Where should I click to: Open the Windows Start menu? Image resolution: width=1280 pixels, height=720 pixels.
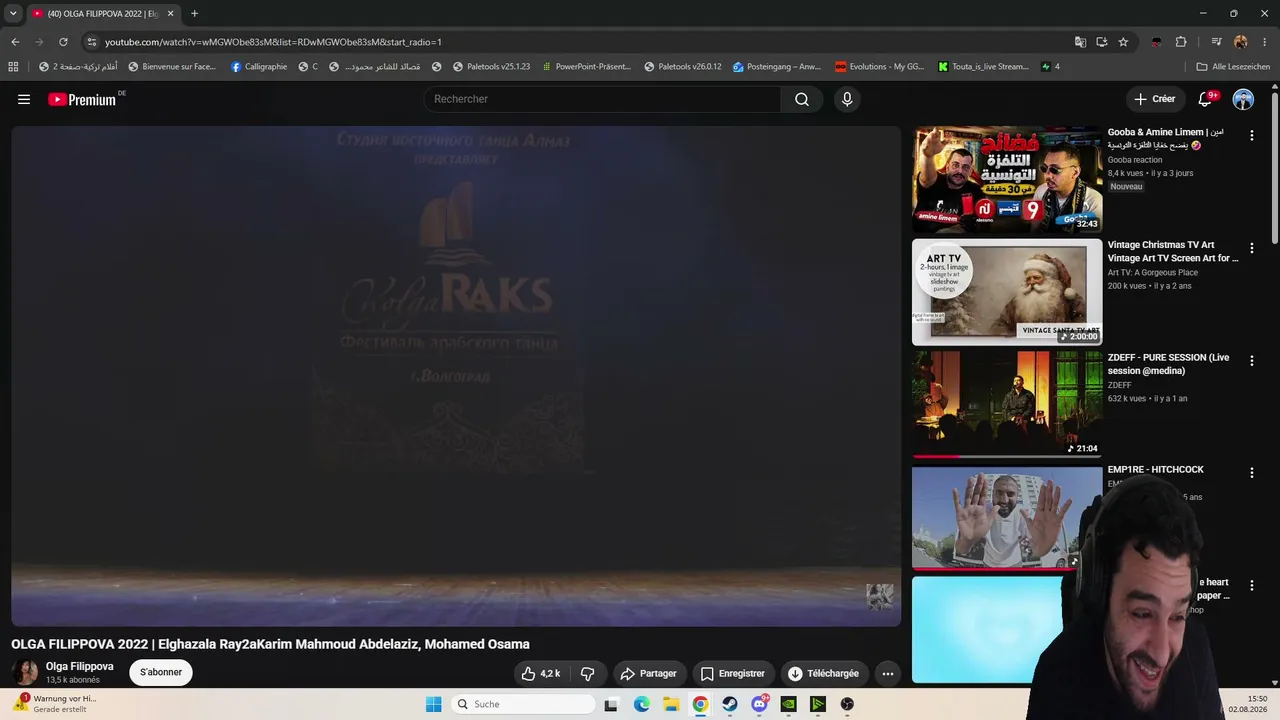click(x=433, y=704)
